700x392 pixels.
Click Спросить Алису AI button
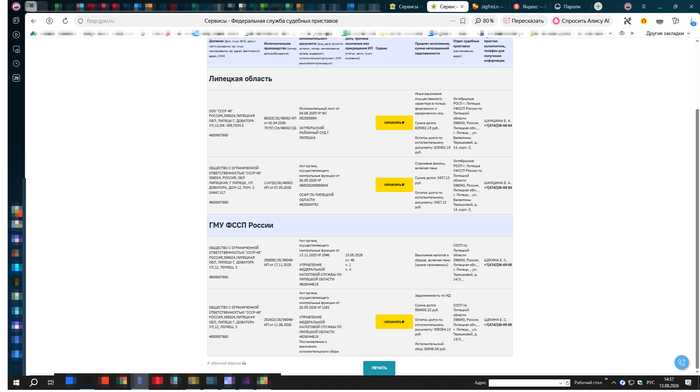click(x=581, y=21)
